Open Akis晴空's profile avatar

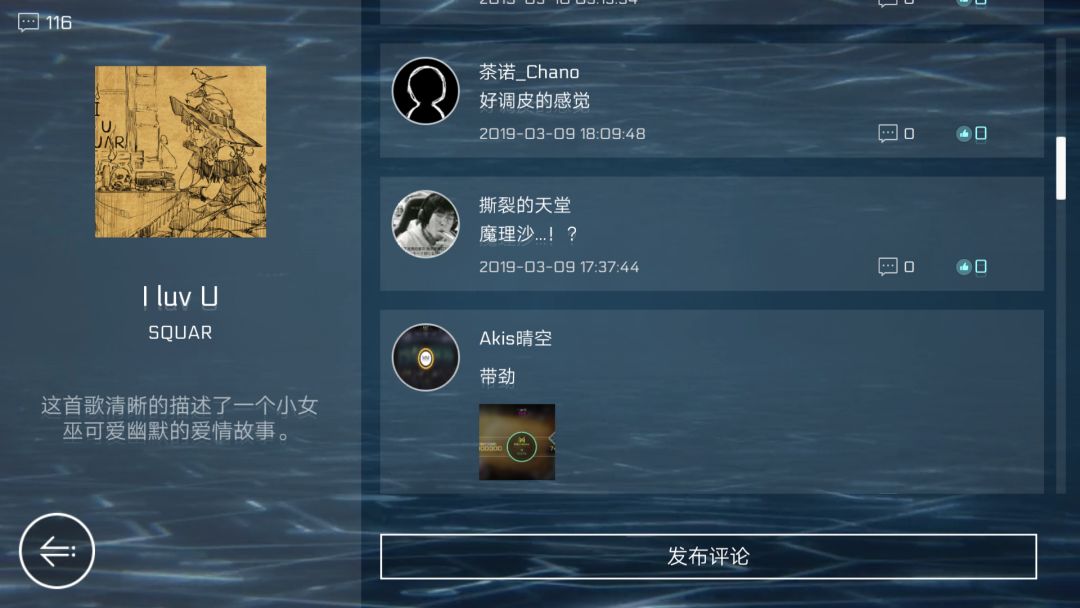(x=426, y=357)
